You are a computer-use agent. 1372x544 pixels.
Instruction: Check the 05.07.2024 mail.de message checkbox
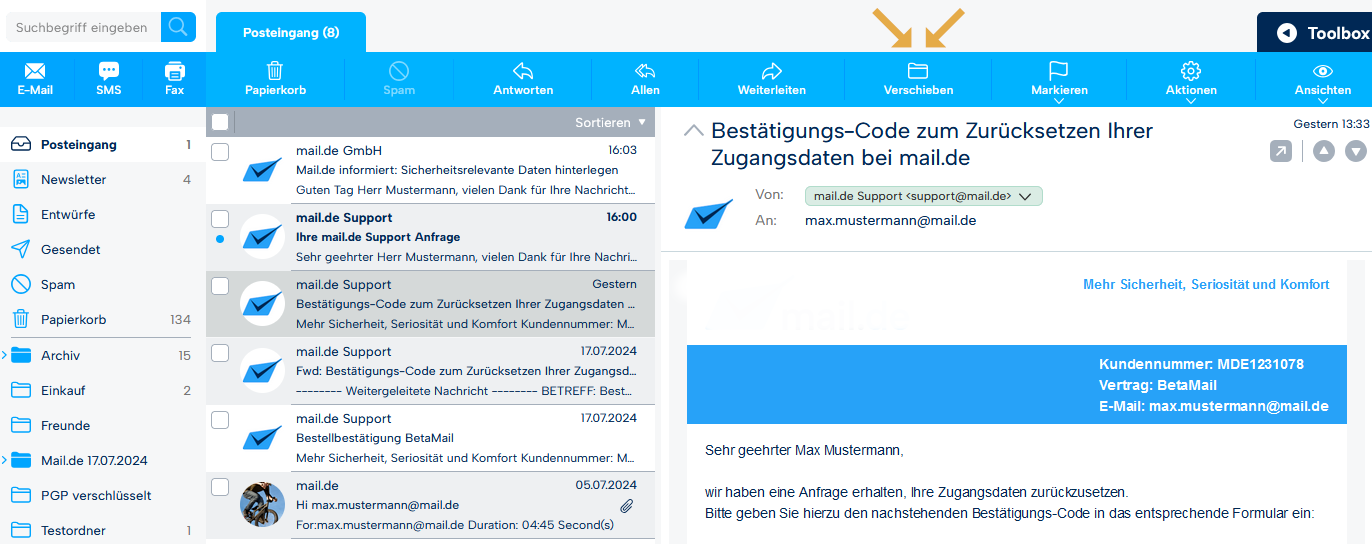220,487
